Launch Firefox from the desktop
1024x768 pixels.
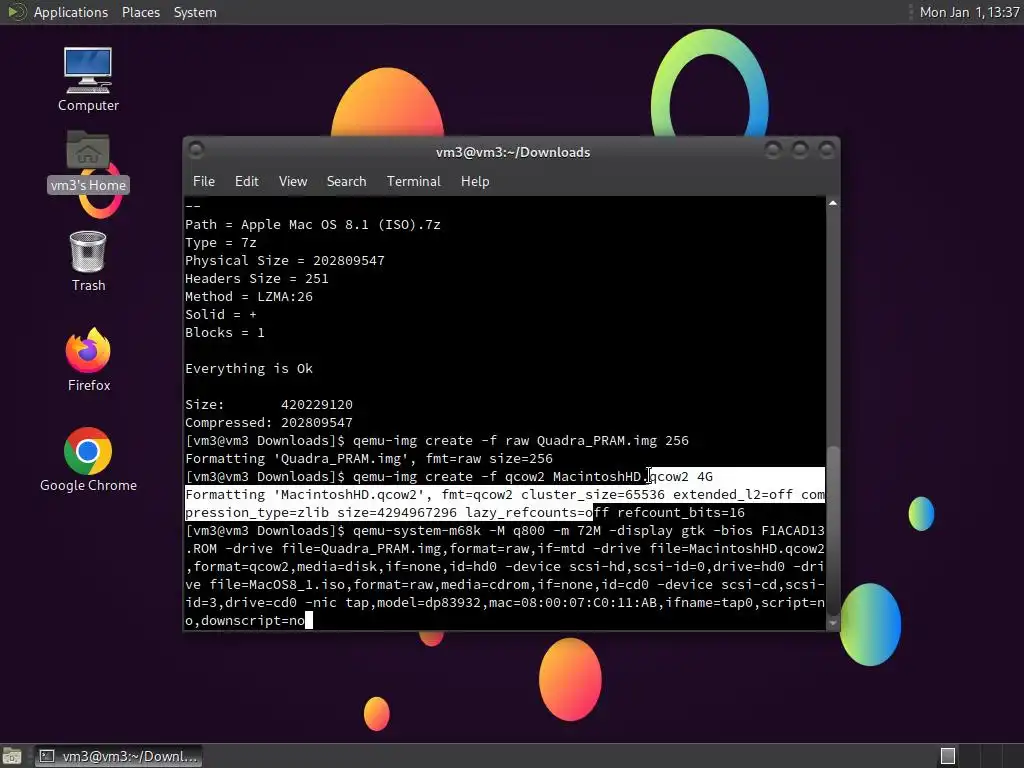(88, 359)
